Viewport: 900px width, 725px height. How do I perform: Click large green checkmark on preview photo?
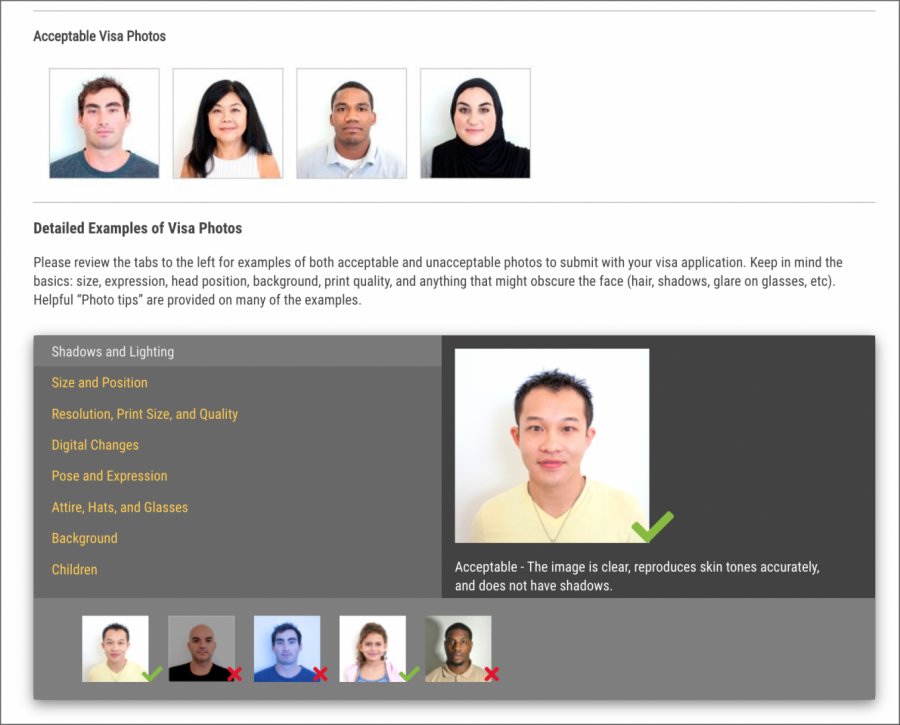652,526
